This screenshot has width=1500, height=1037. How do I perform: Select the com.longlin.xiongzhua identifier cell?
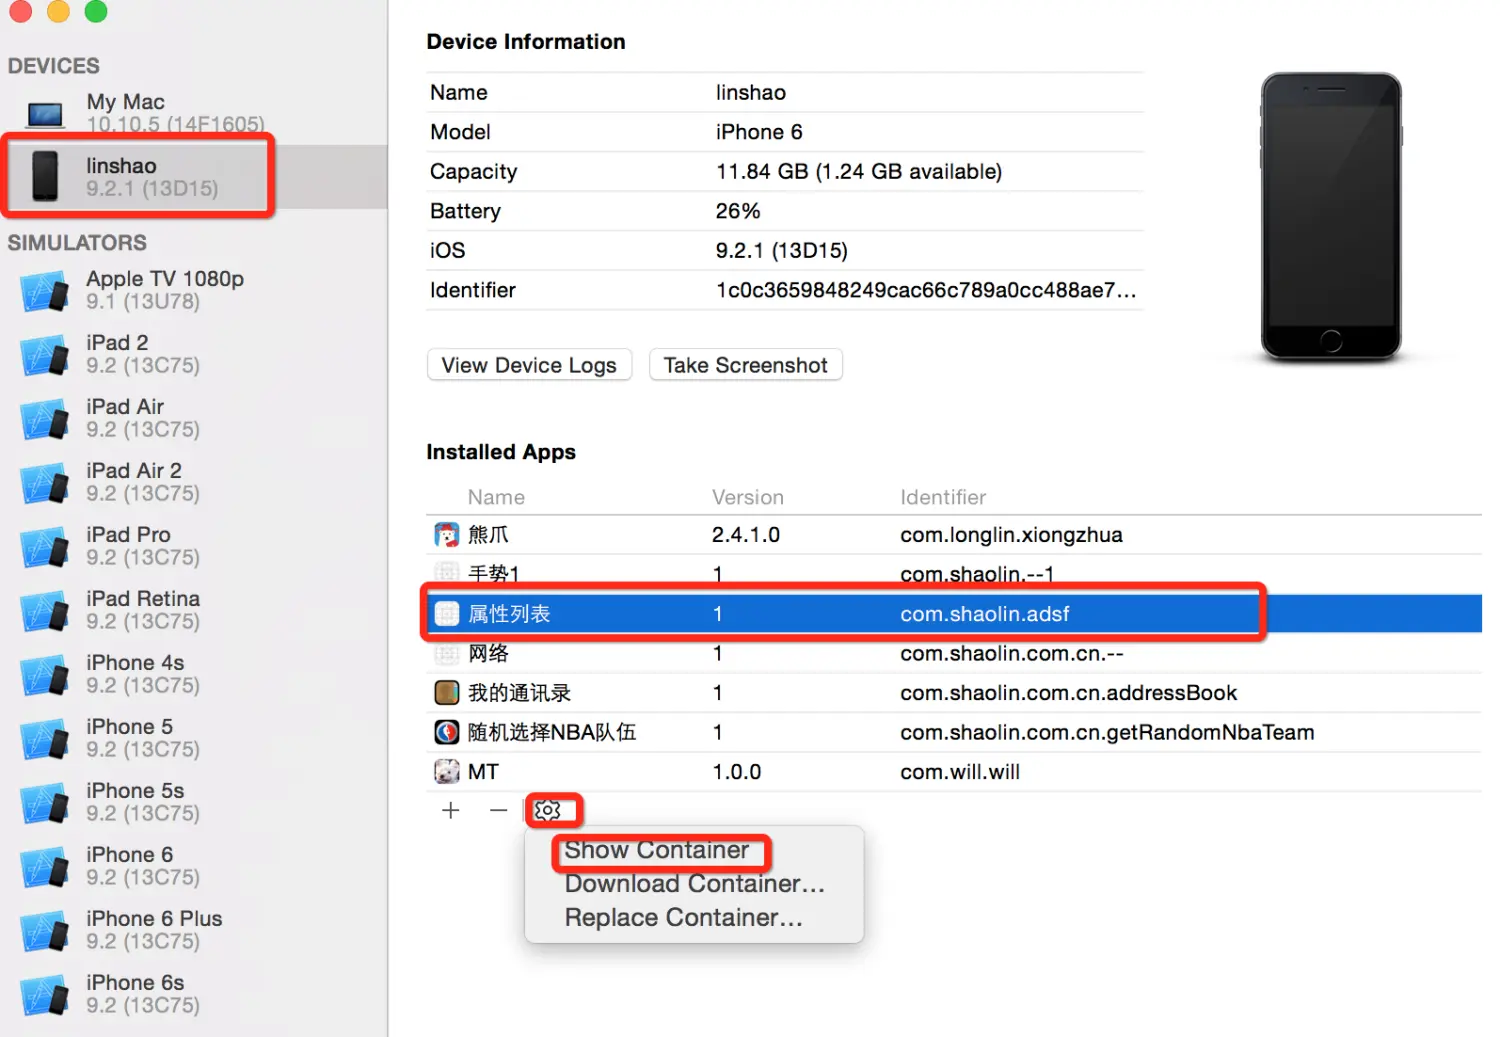coord(1011,535)
